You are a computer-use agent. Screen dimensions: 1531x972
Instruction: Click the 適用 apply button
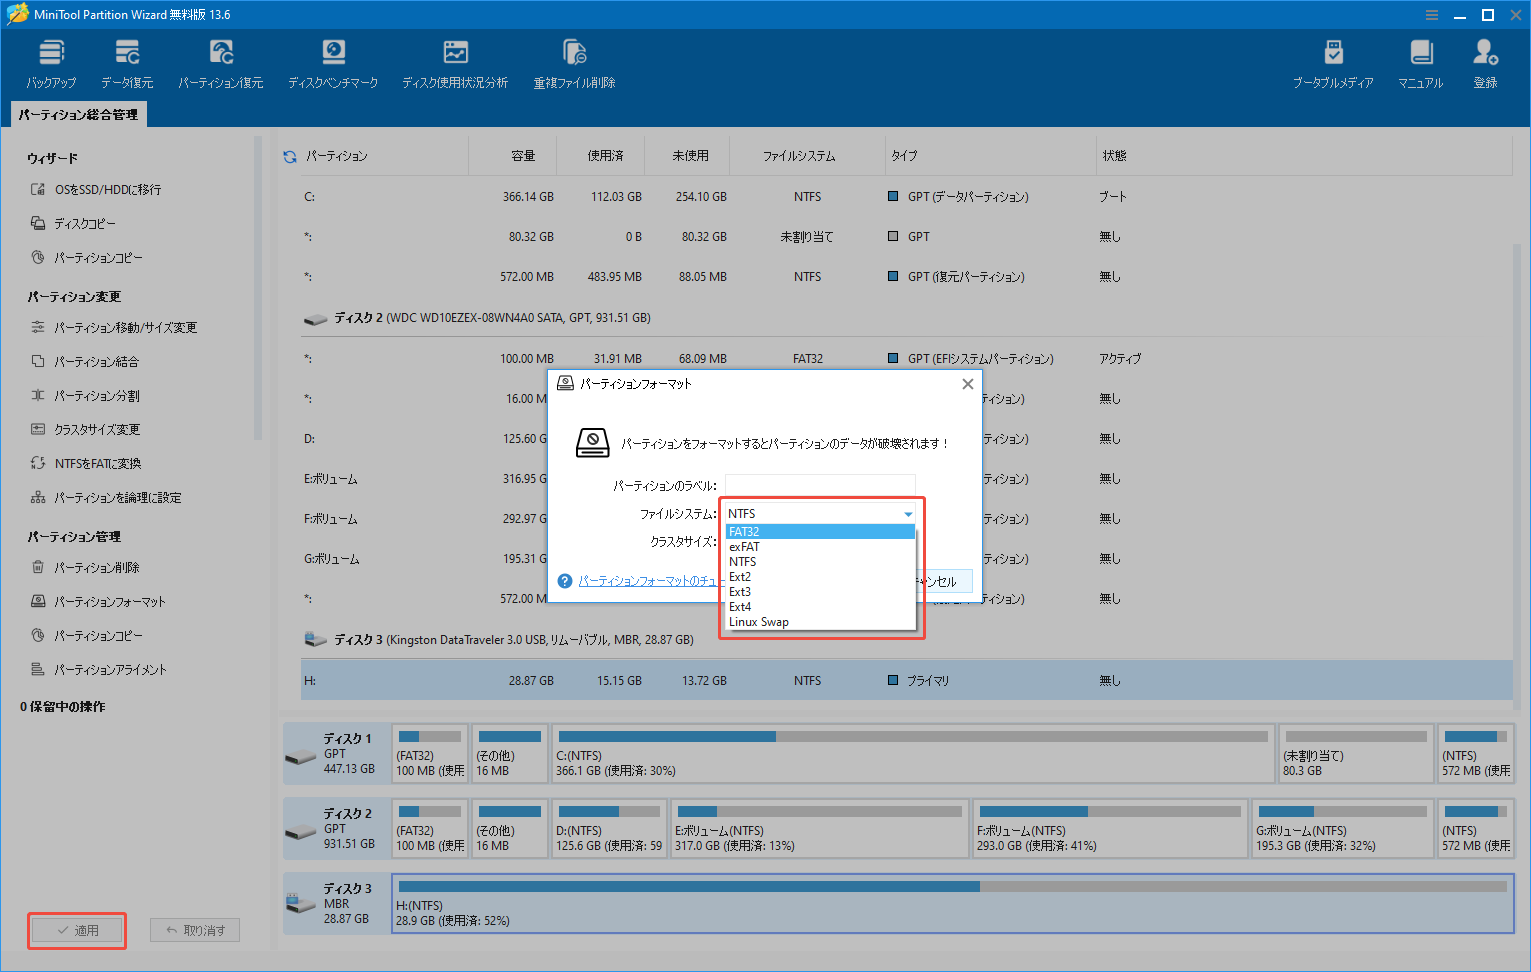[76, 930]
